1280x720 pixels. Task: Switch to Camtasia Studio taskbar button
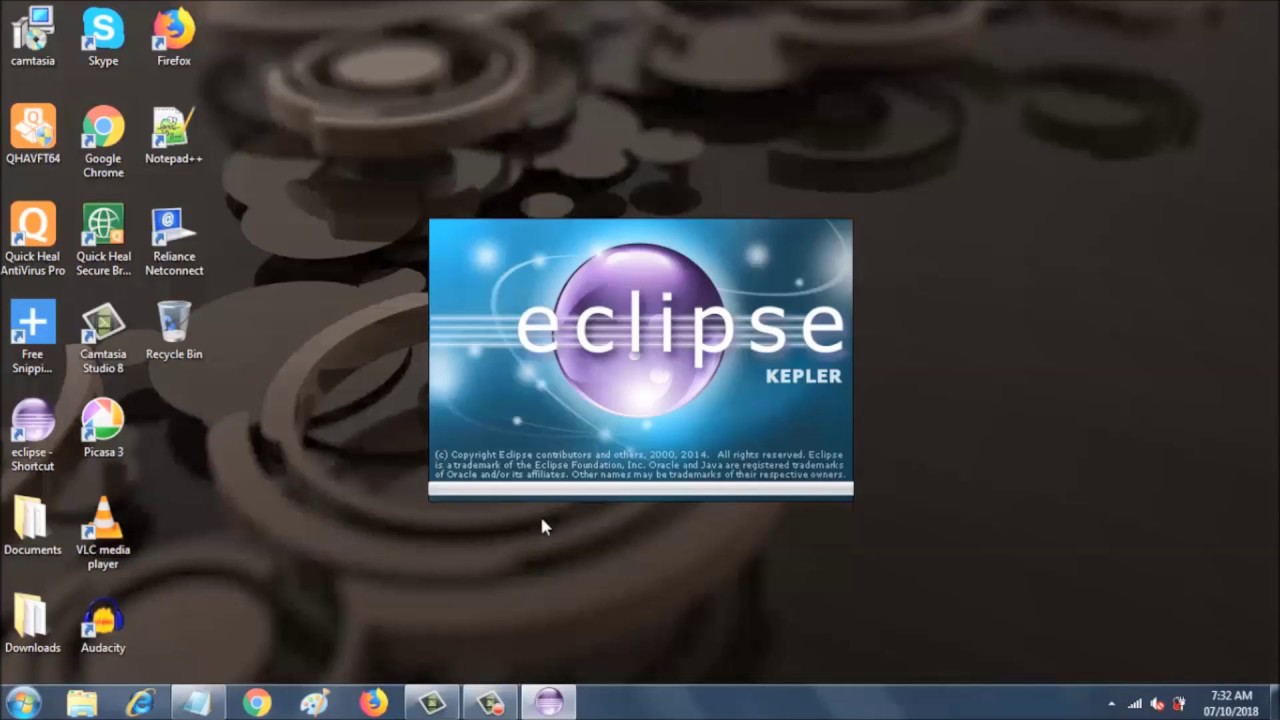432,702
